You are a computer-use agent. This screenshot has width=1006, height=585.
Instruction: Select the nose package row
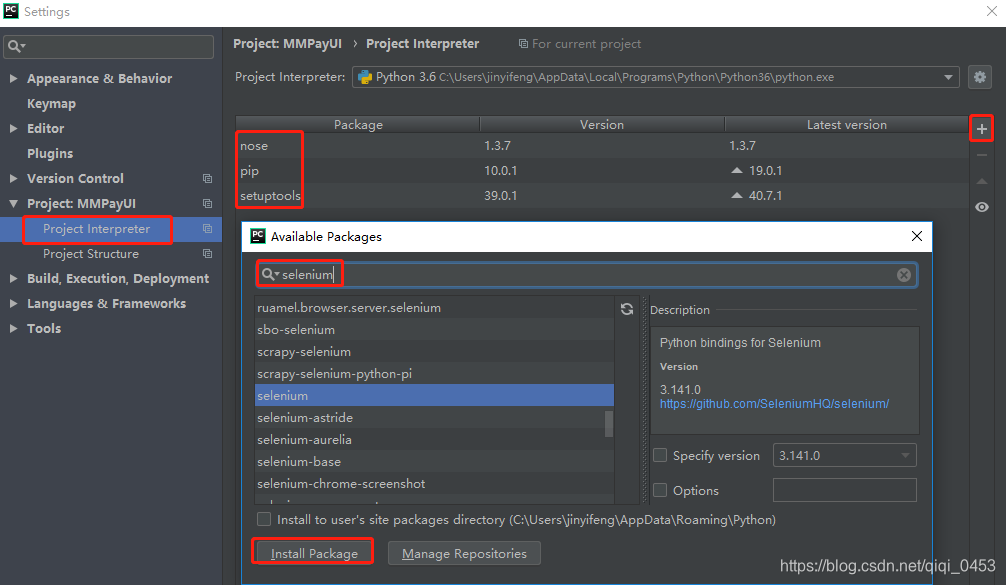click(602, 146)
